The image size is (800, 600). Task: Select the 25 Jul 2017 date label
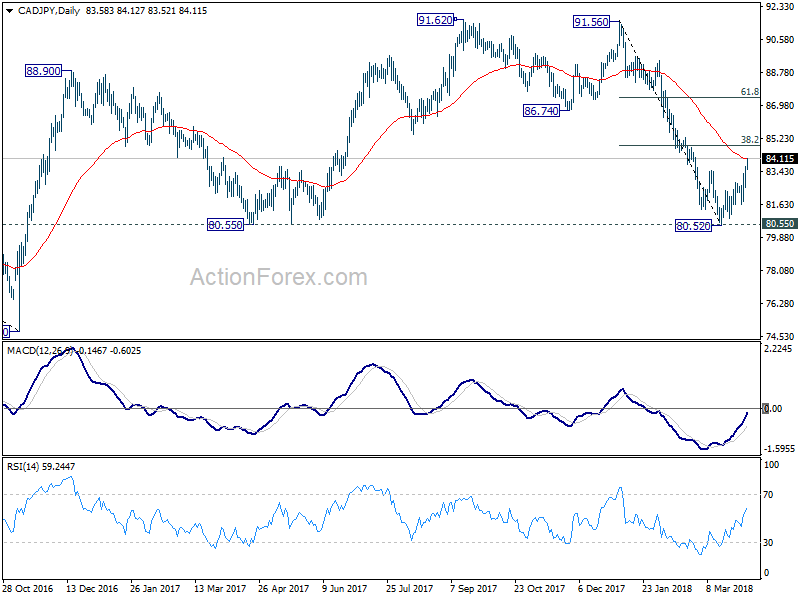click(410, 588)
